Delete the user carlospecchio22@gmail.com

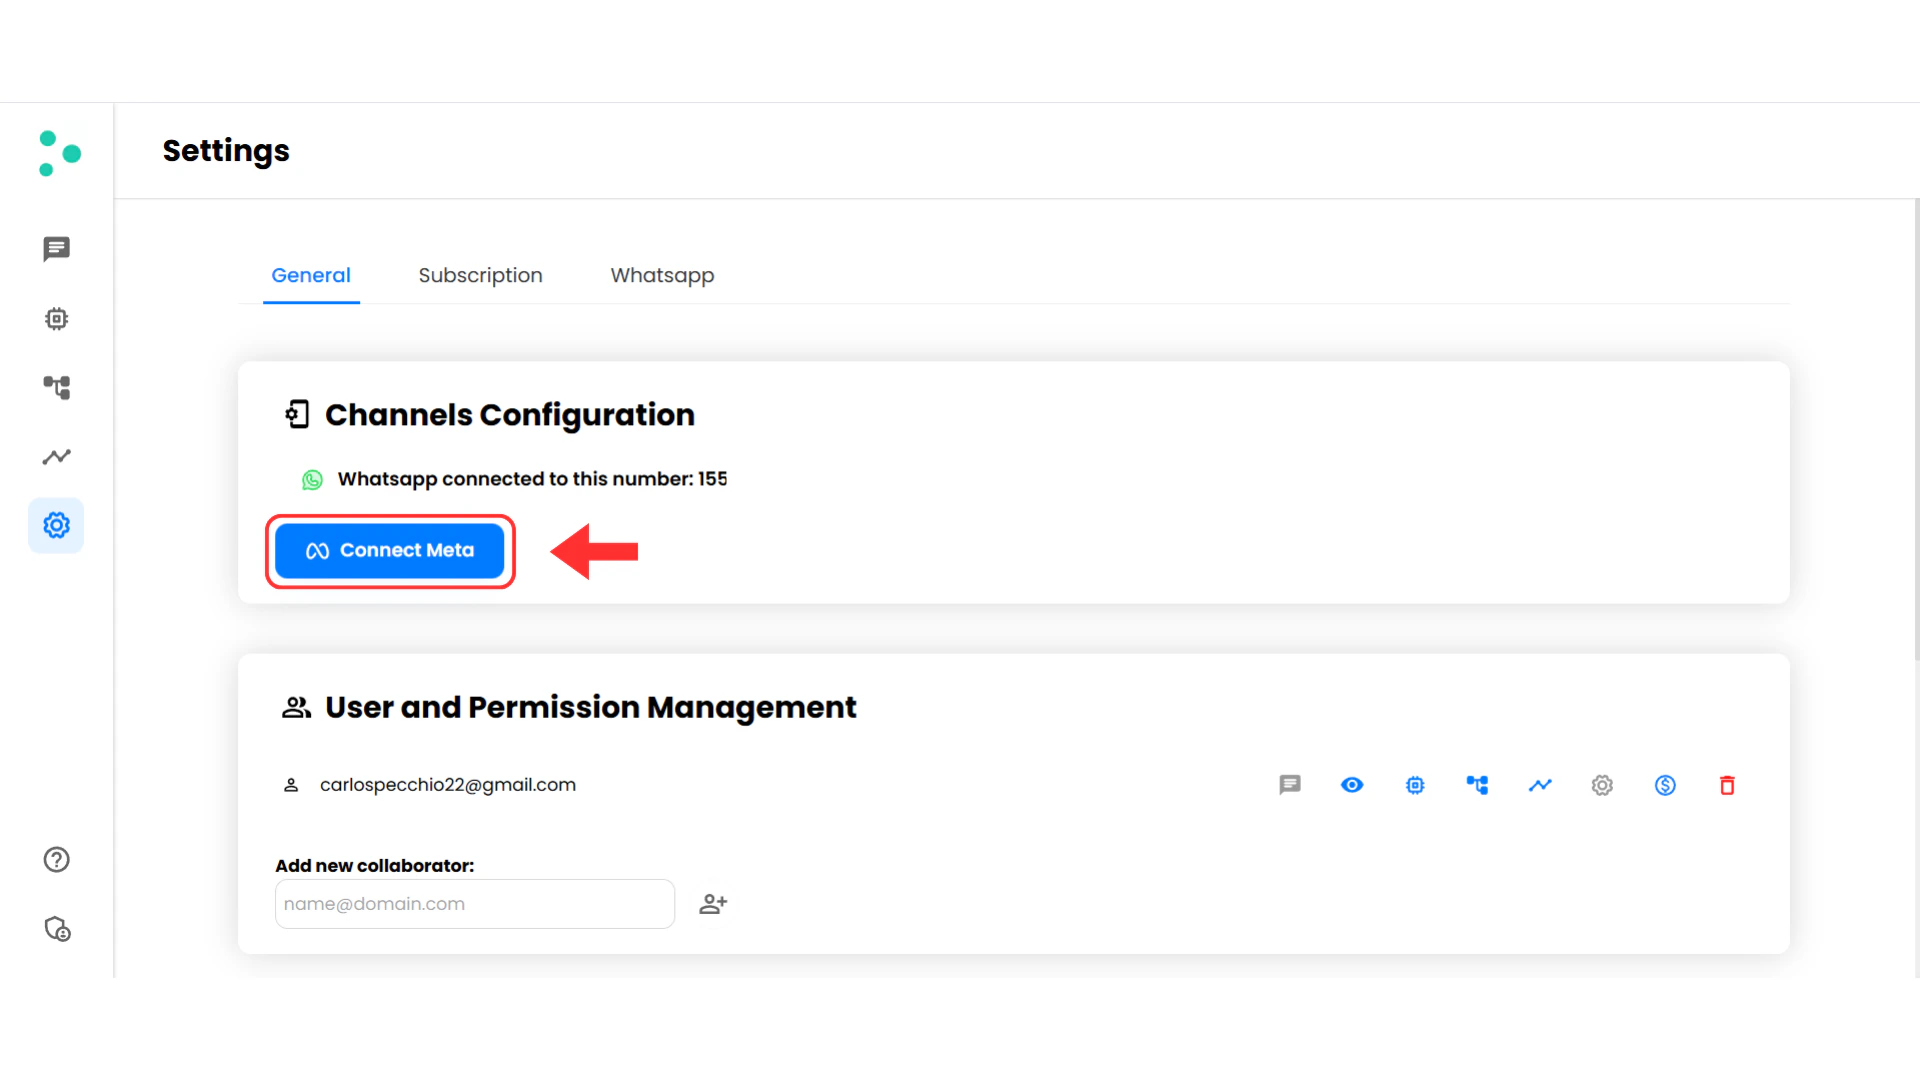(x=1727, y=785)
